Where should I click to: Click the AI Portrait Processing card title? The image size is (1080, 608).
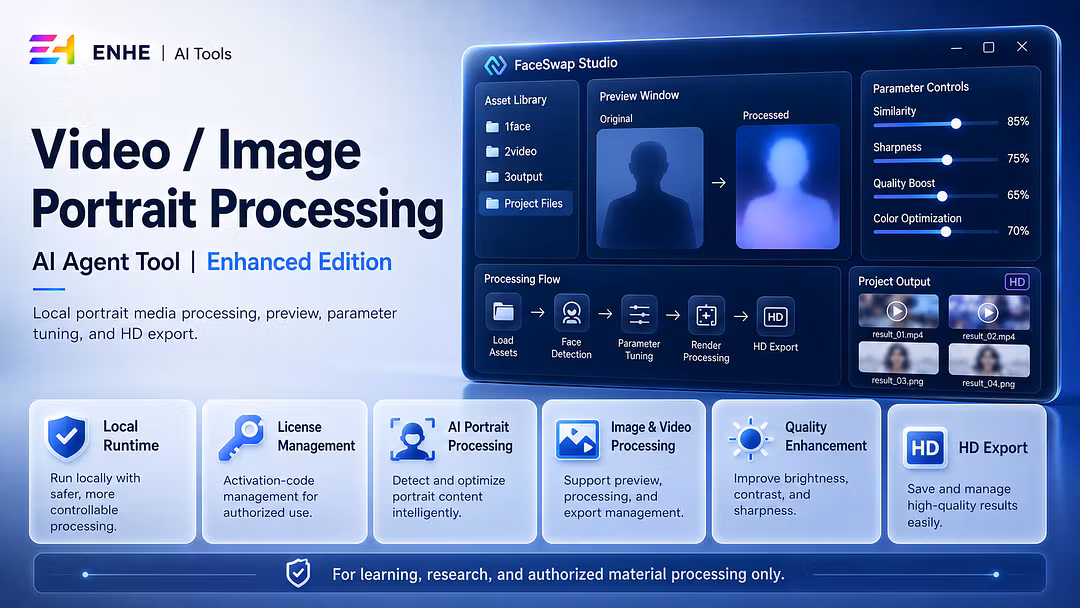point(480,437)
